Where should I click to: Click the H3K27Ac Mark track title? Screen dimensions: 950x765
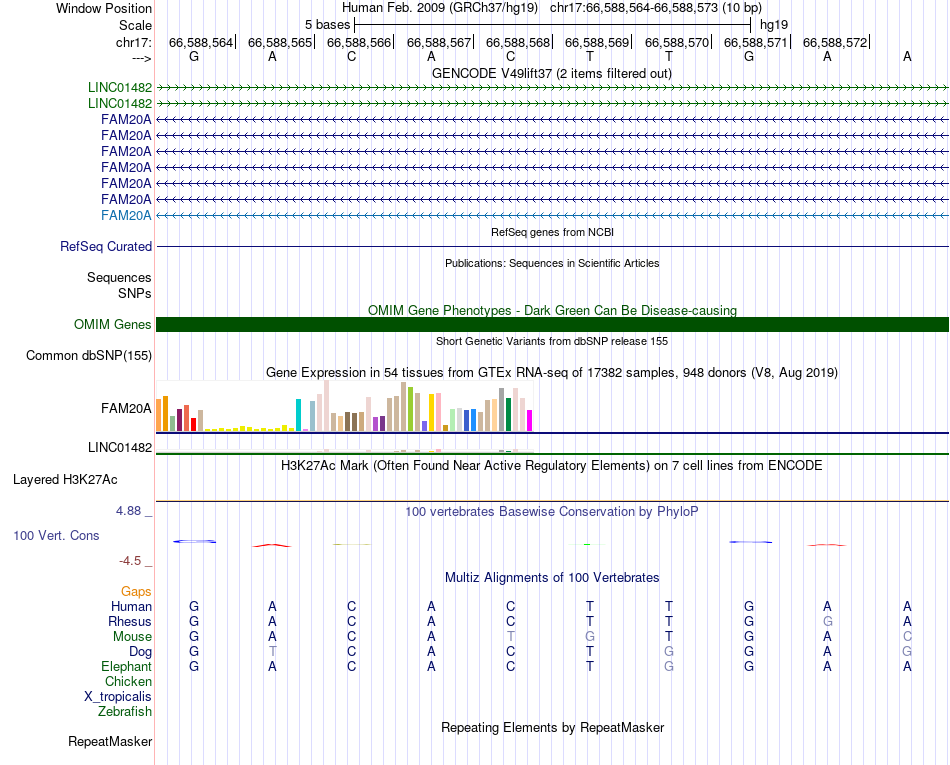pyautogui.click(x=552, y=465)
